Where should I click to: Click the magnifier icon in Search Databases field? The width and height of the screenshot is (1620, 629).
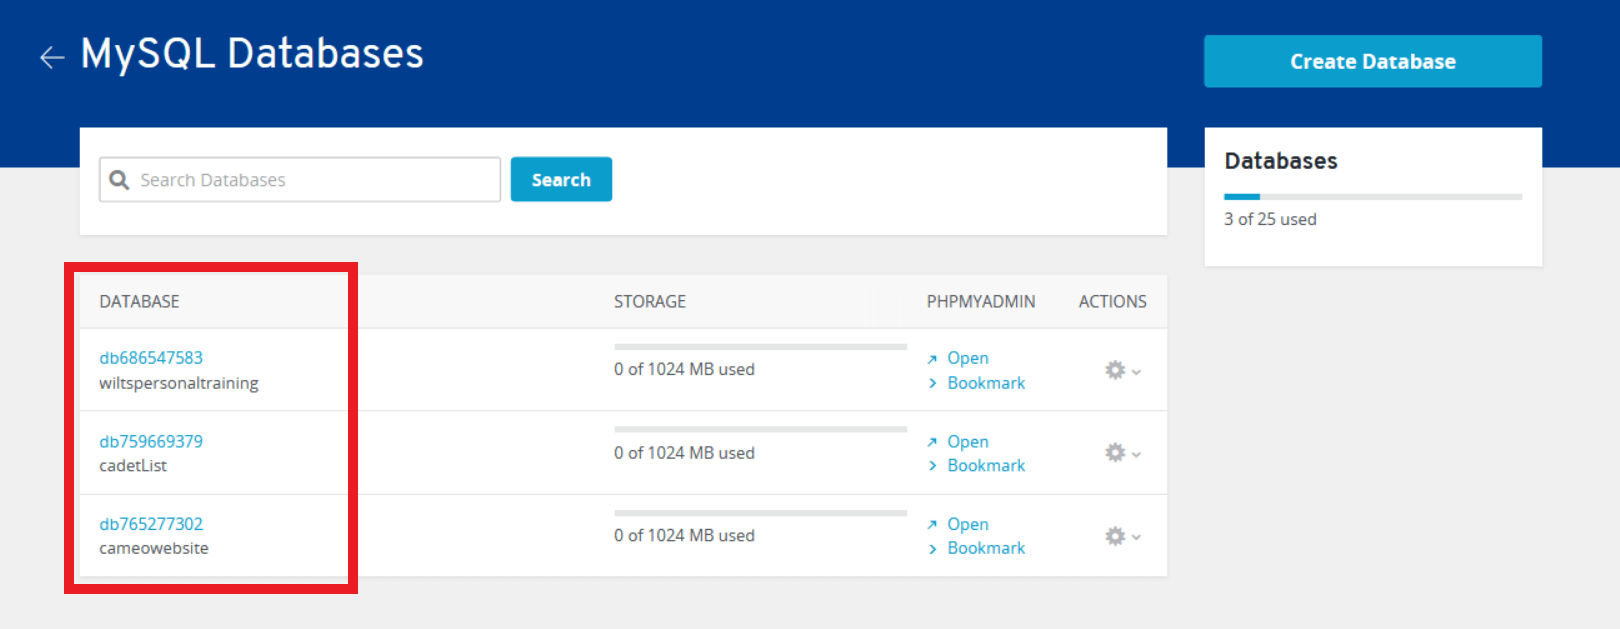point(119,180)
